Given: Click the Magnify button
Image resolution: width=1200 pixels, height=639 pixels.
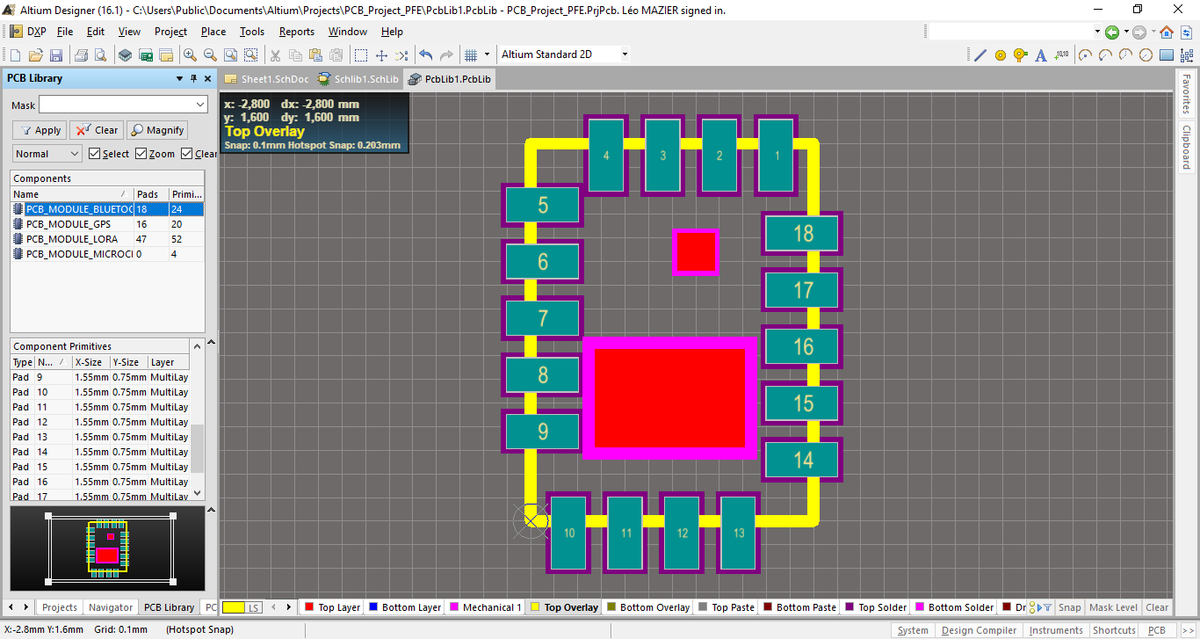Looking at the screenshot, I should tap(158, 130).
